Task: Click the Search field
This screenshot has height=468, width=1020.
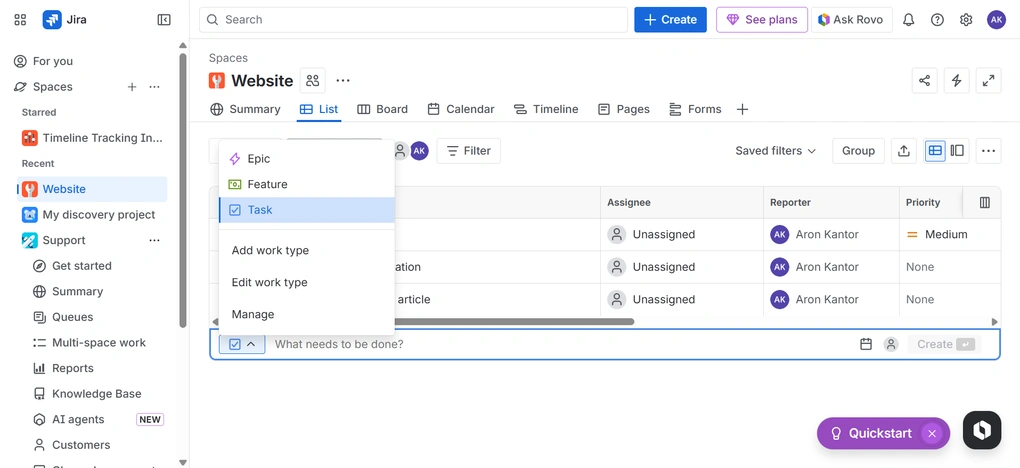Action: 413,20
